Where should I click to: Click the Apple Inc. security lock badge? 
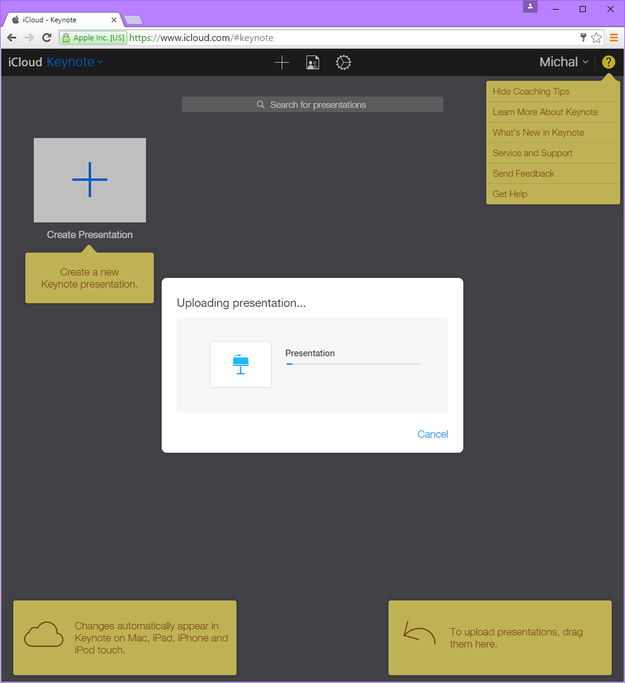(93, 38)
